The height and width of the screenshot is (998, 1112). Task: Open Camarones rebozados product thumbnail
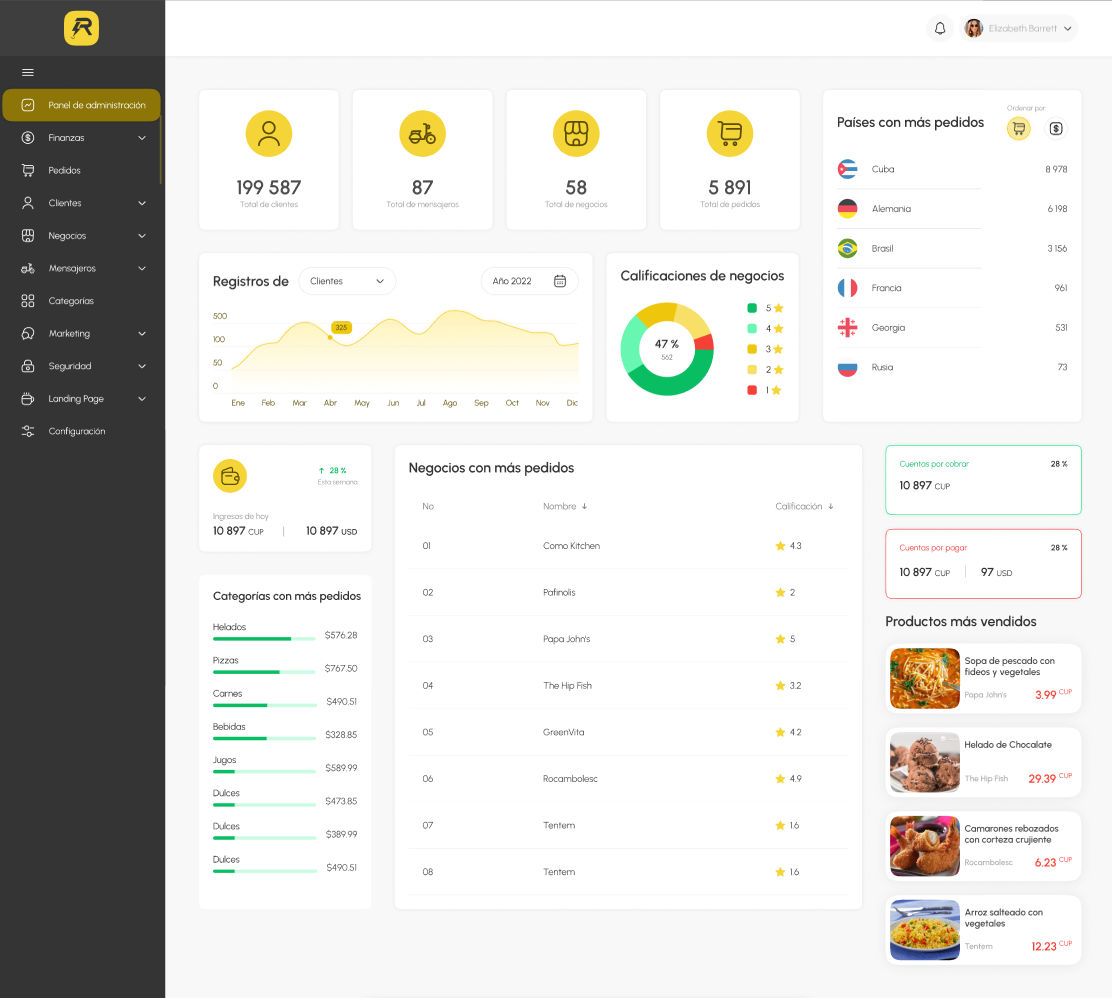[924, 845]
